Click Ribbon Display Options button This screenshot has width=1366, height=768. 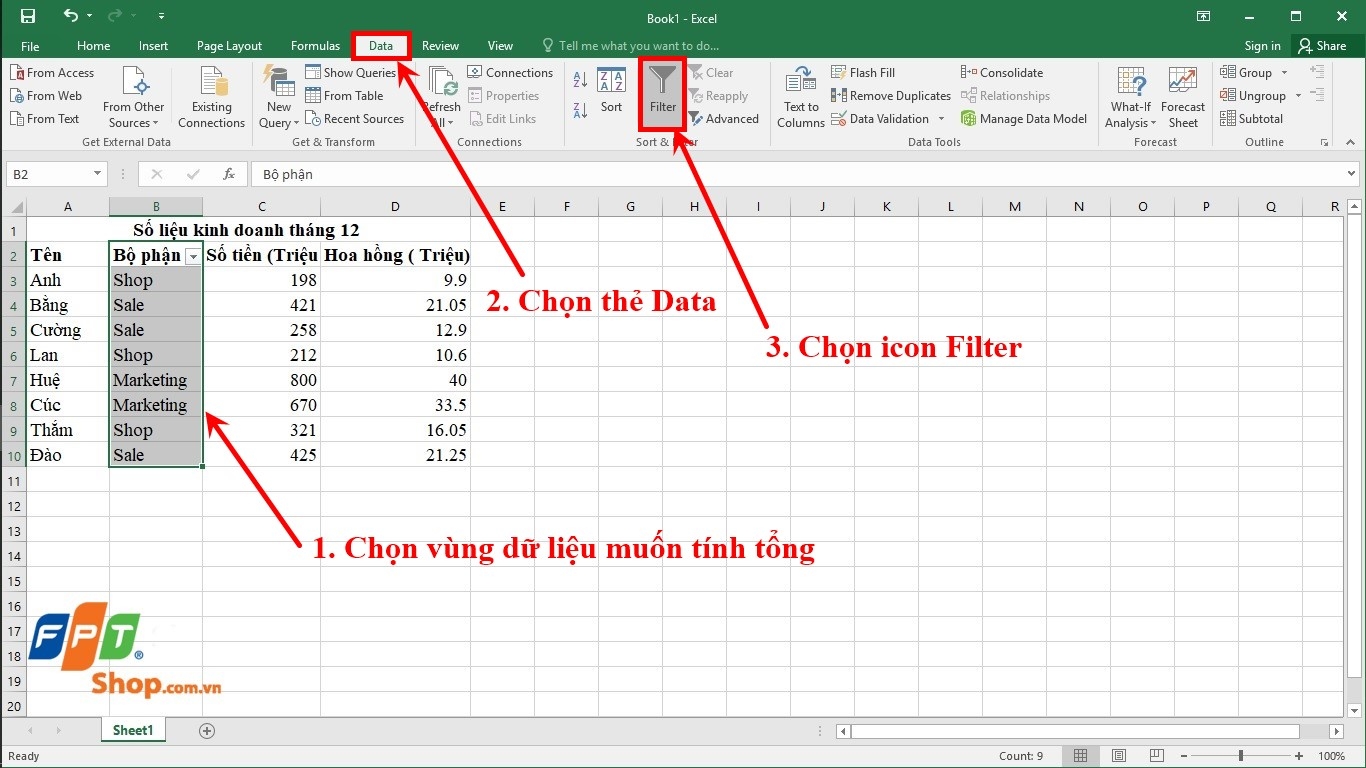(1201, 16)
